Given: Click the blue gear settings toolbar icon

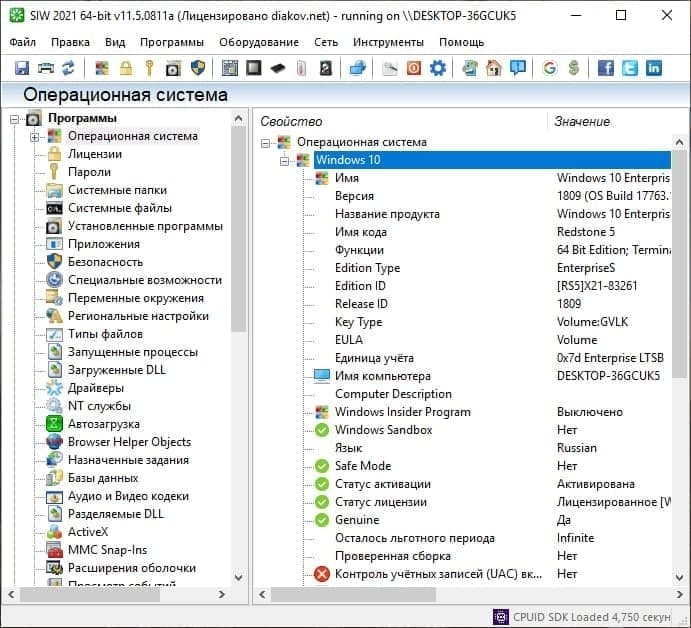Looking at the screenshot, I should (x=438, y=68).
